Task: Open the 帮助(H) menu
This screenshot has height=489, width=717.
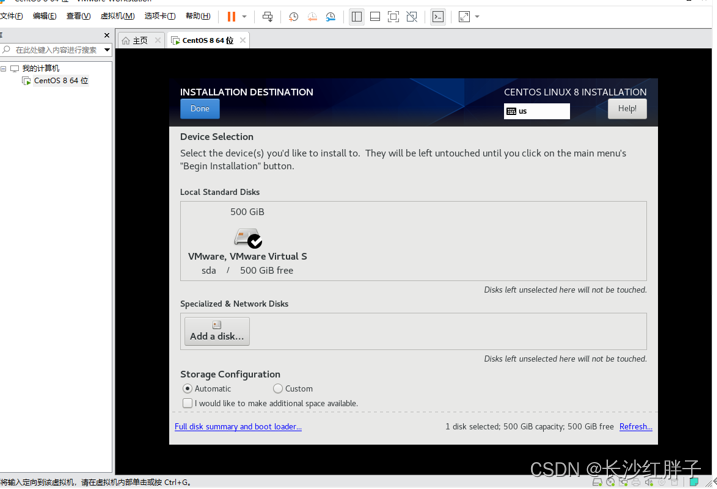Action: coord(198,16)
